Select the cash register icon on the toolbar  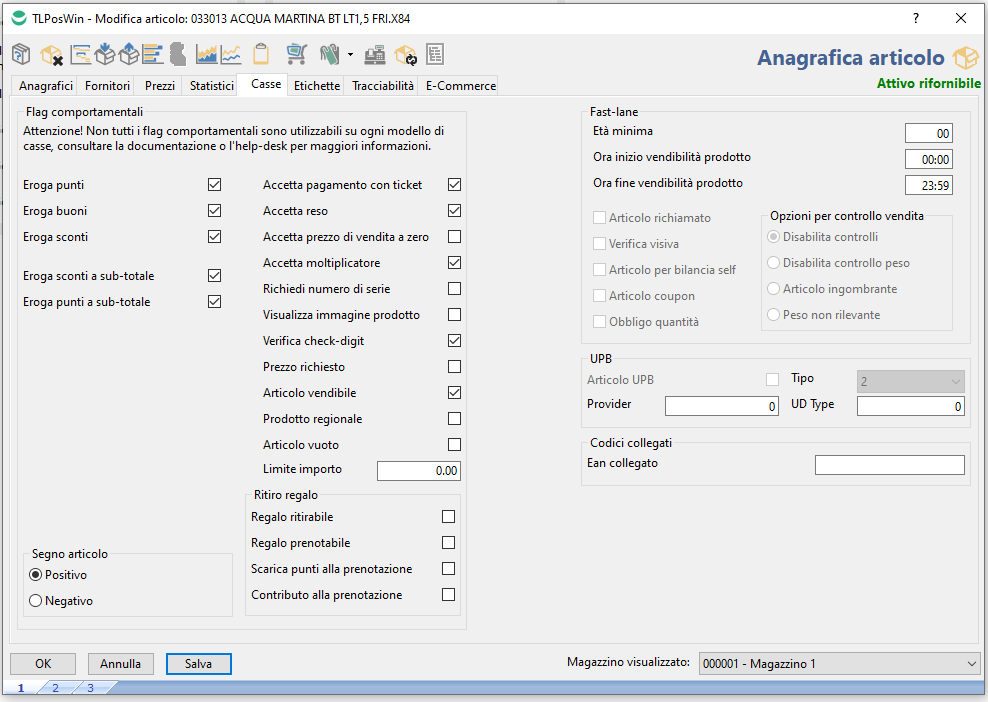(375, 54)
